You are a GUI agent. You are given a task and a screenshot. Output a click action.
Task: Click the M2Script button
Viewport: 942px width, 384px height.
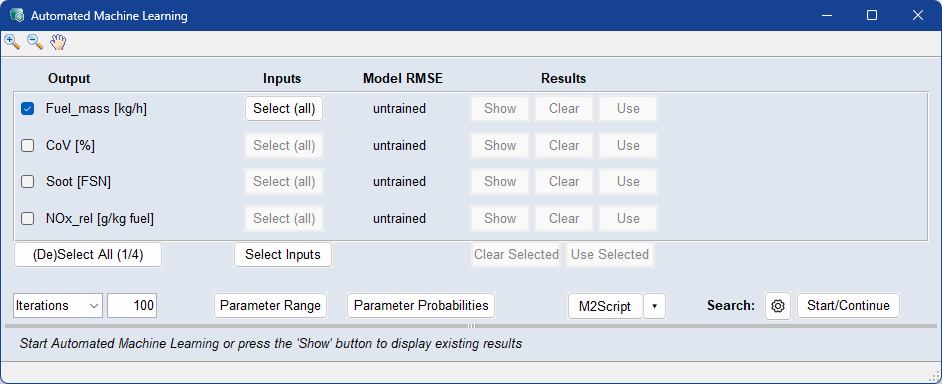coord(605,306)
